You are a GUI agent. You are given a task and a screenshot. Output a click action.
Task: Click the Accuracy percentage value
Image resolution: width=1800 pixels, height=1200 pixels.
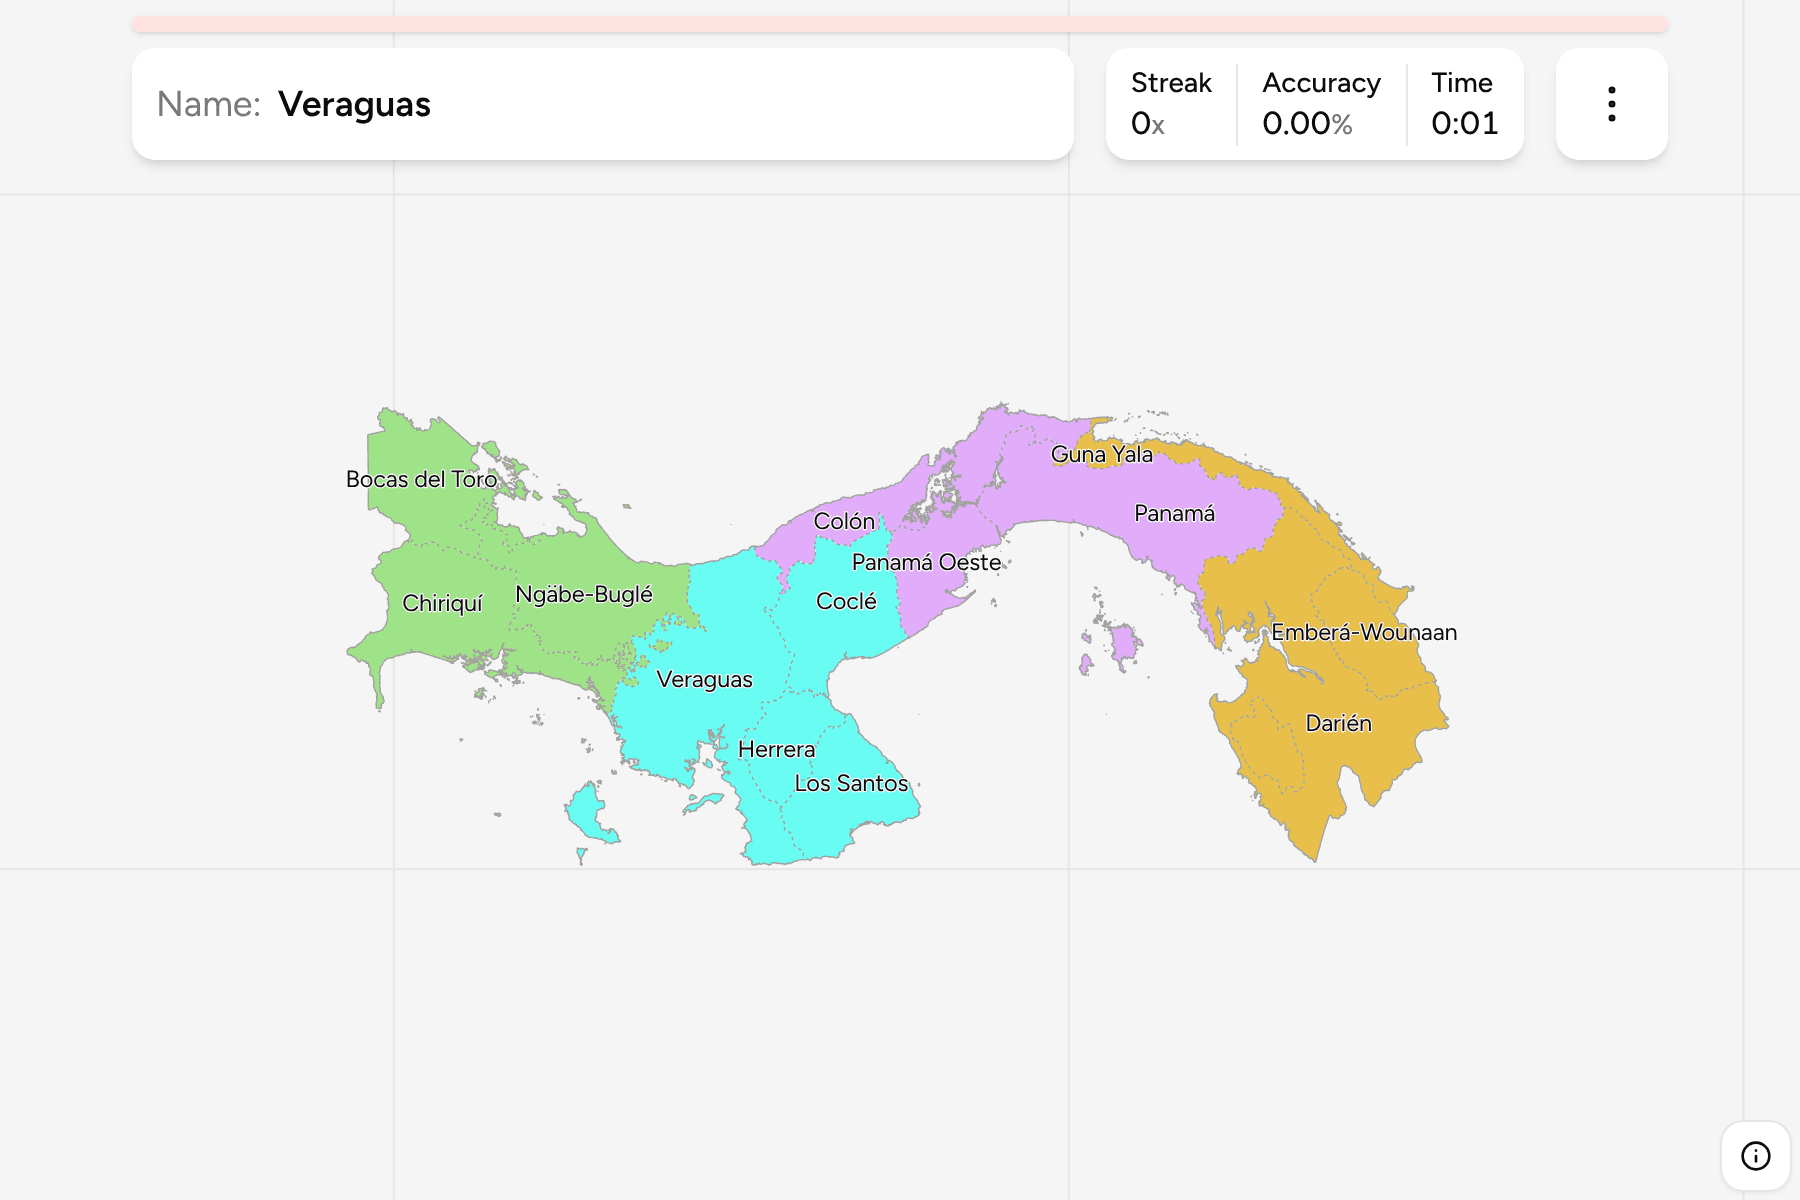point(1307,124)
